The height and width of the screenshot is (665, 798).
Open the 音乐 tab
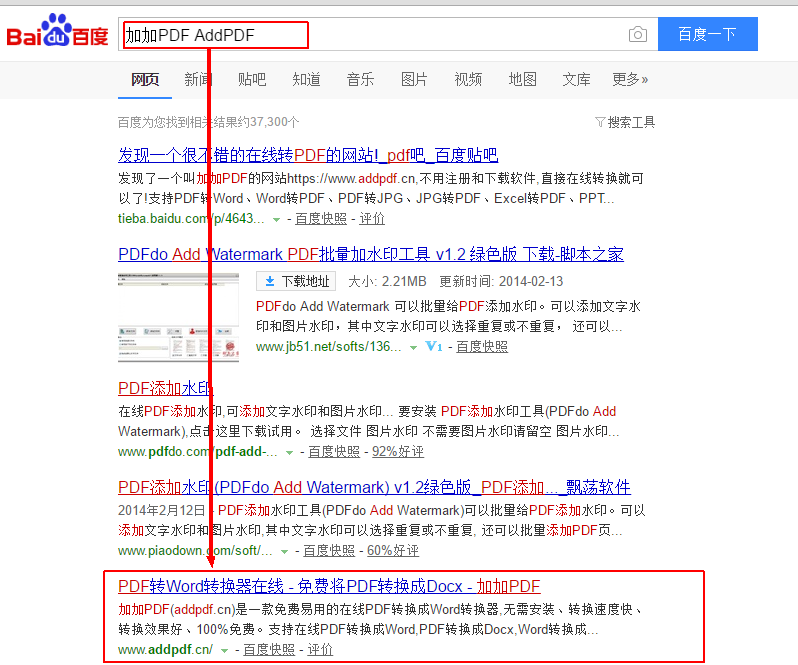pos(360,79)
